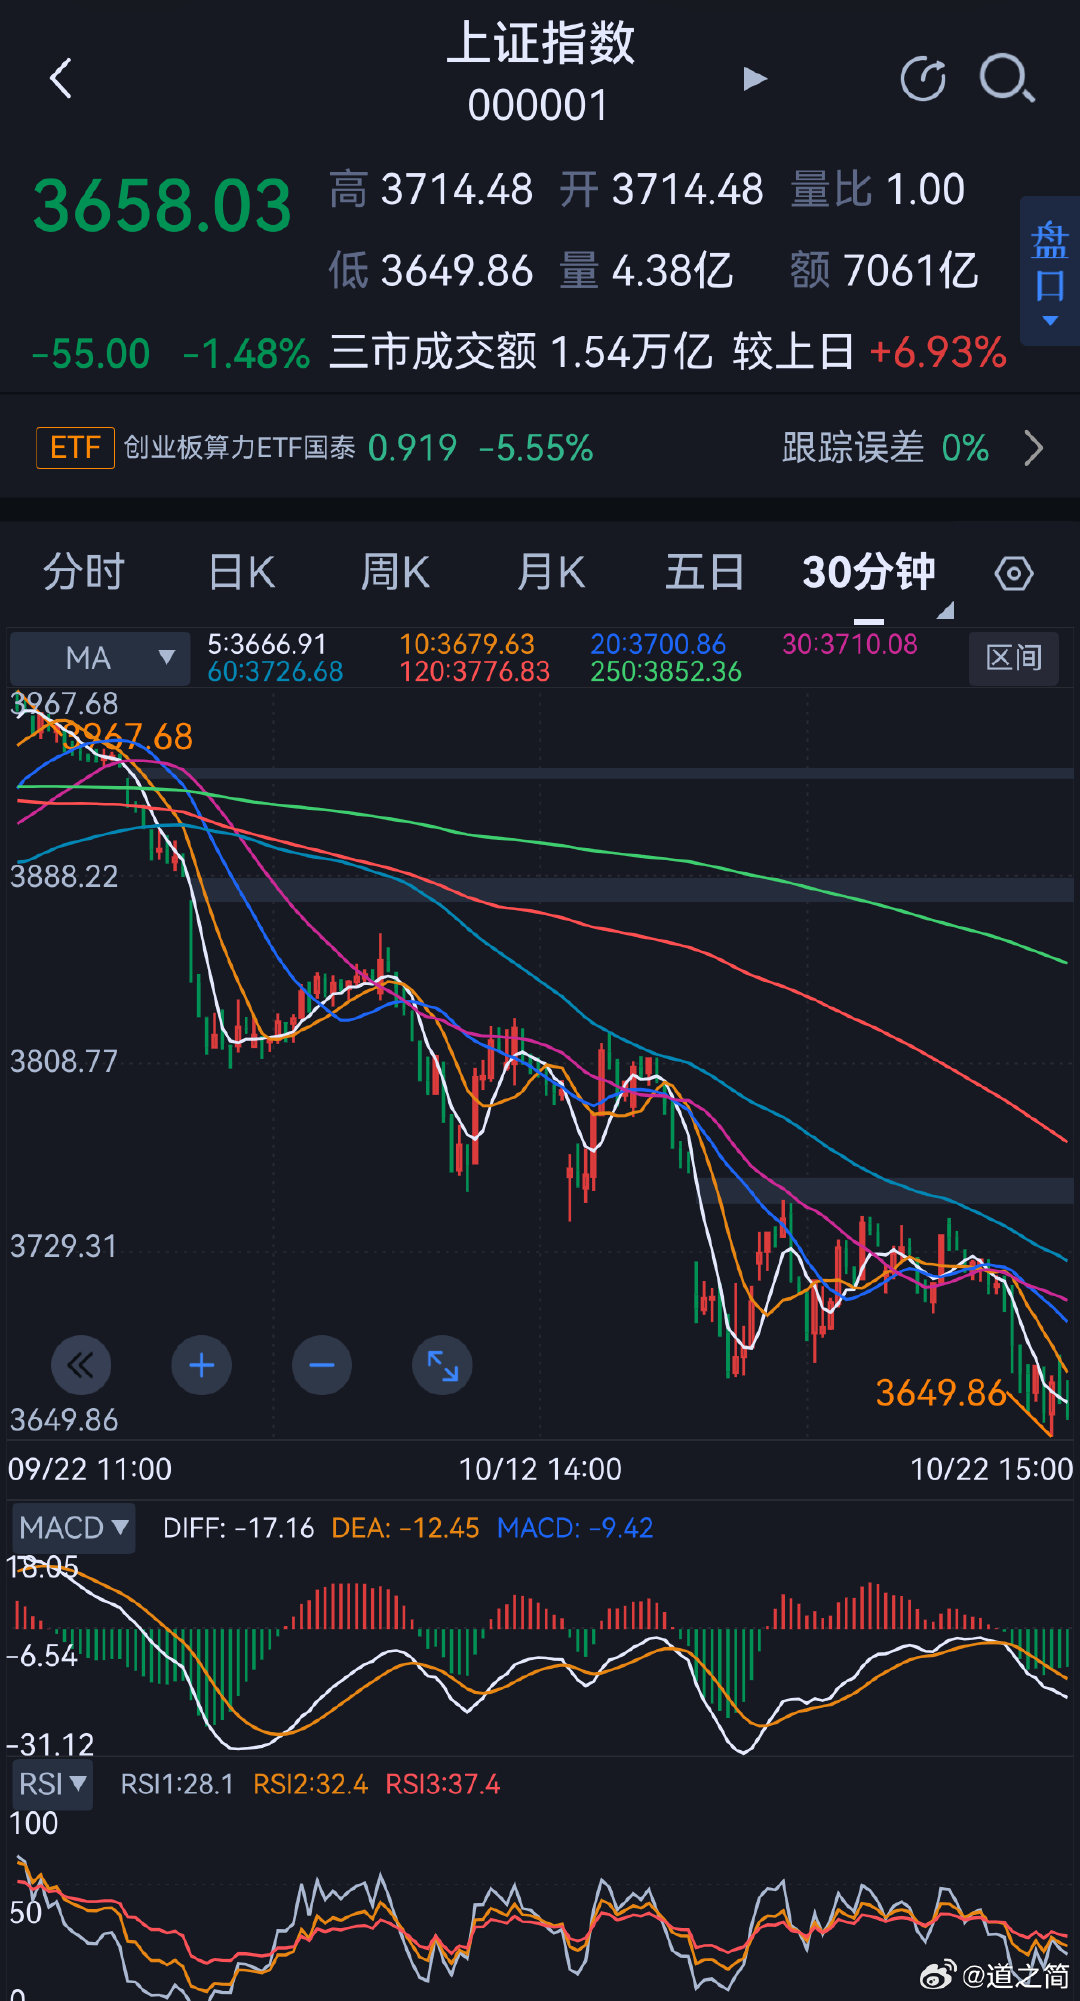Click the 区间 range button
Viewport: 1080px width, 2001px height.
point(1014,658)
